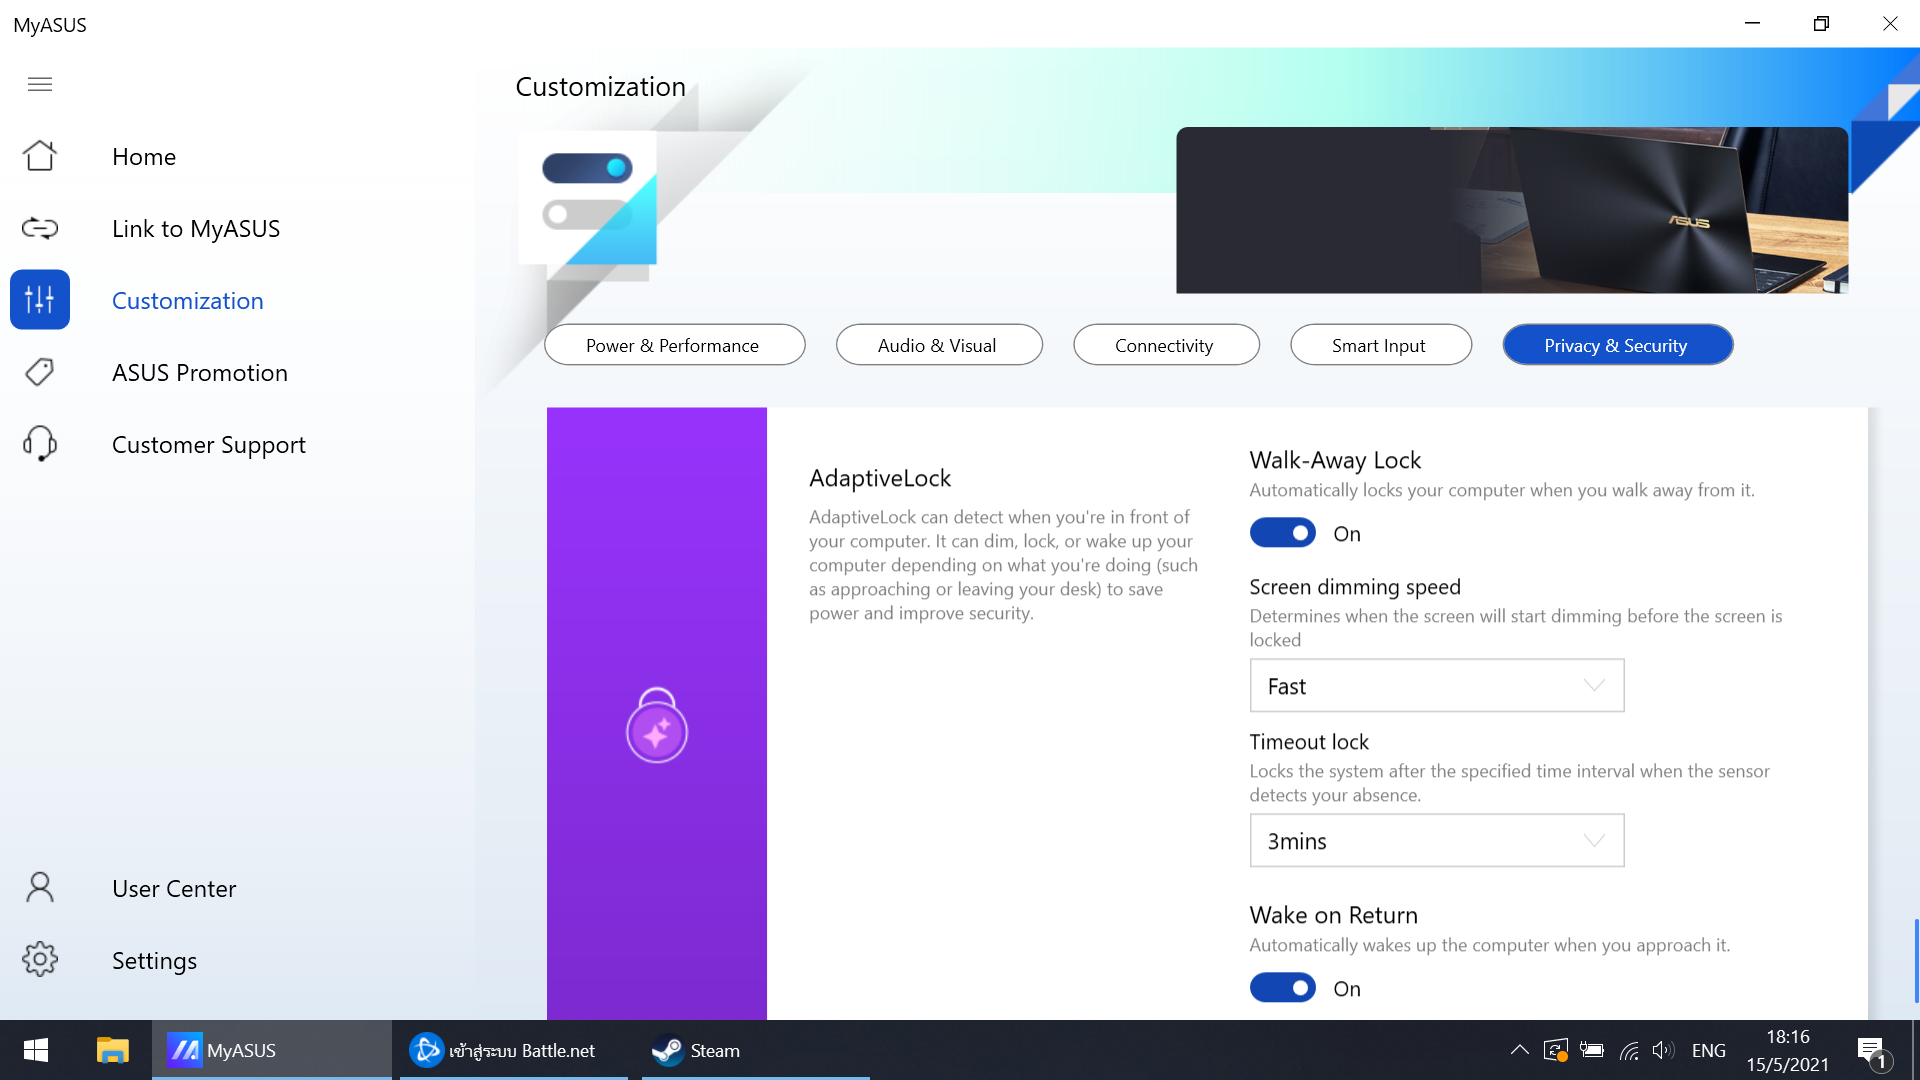Click the battery icon in tray

[1592, 1050]
